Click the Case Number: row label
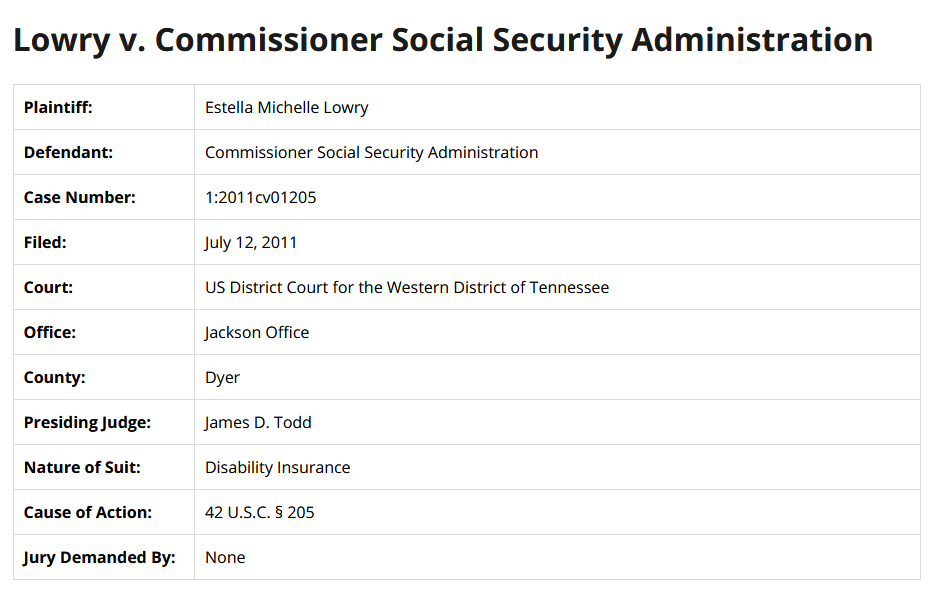 (80, 197)
